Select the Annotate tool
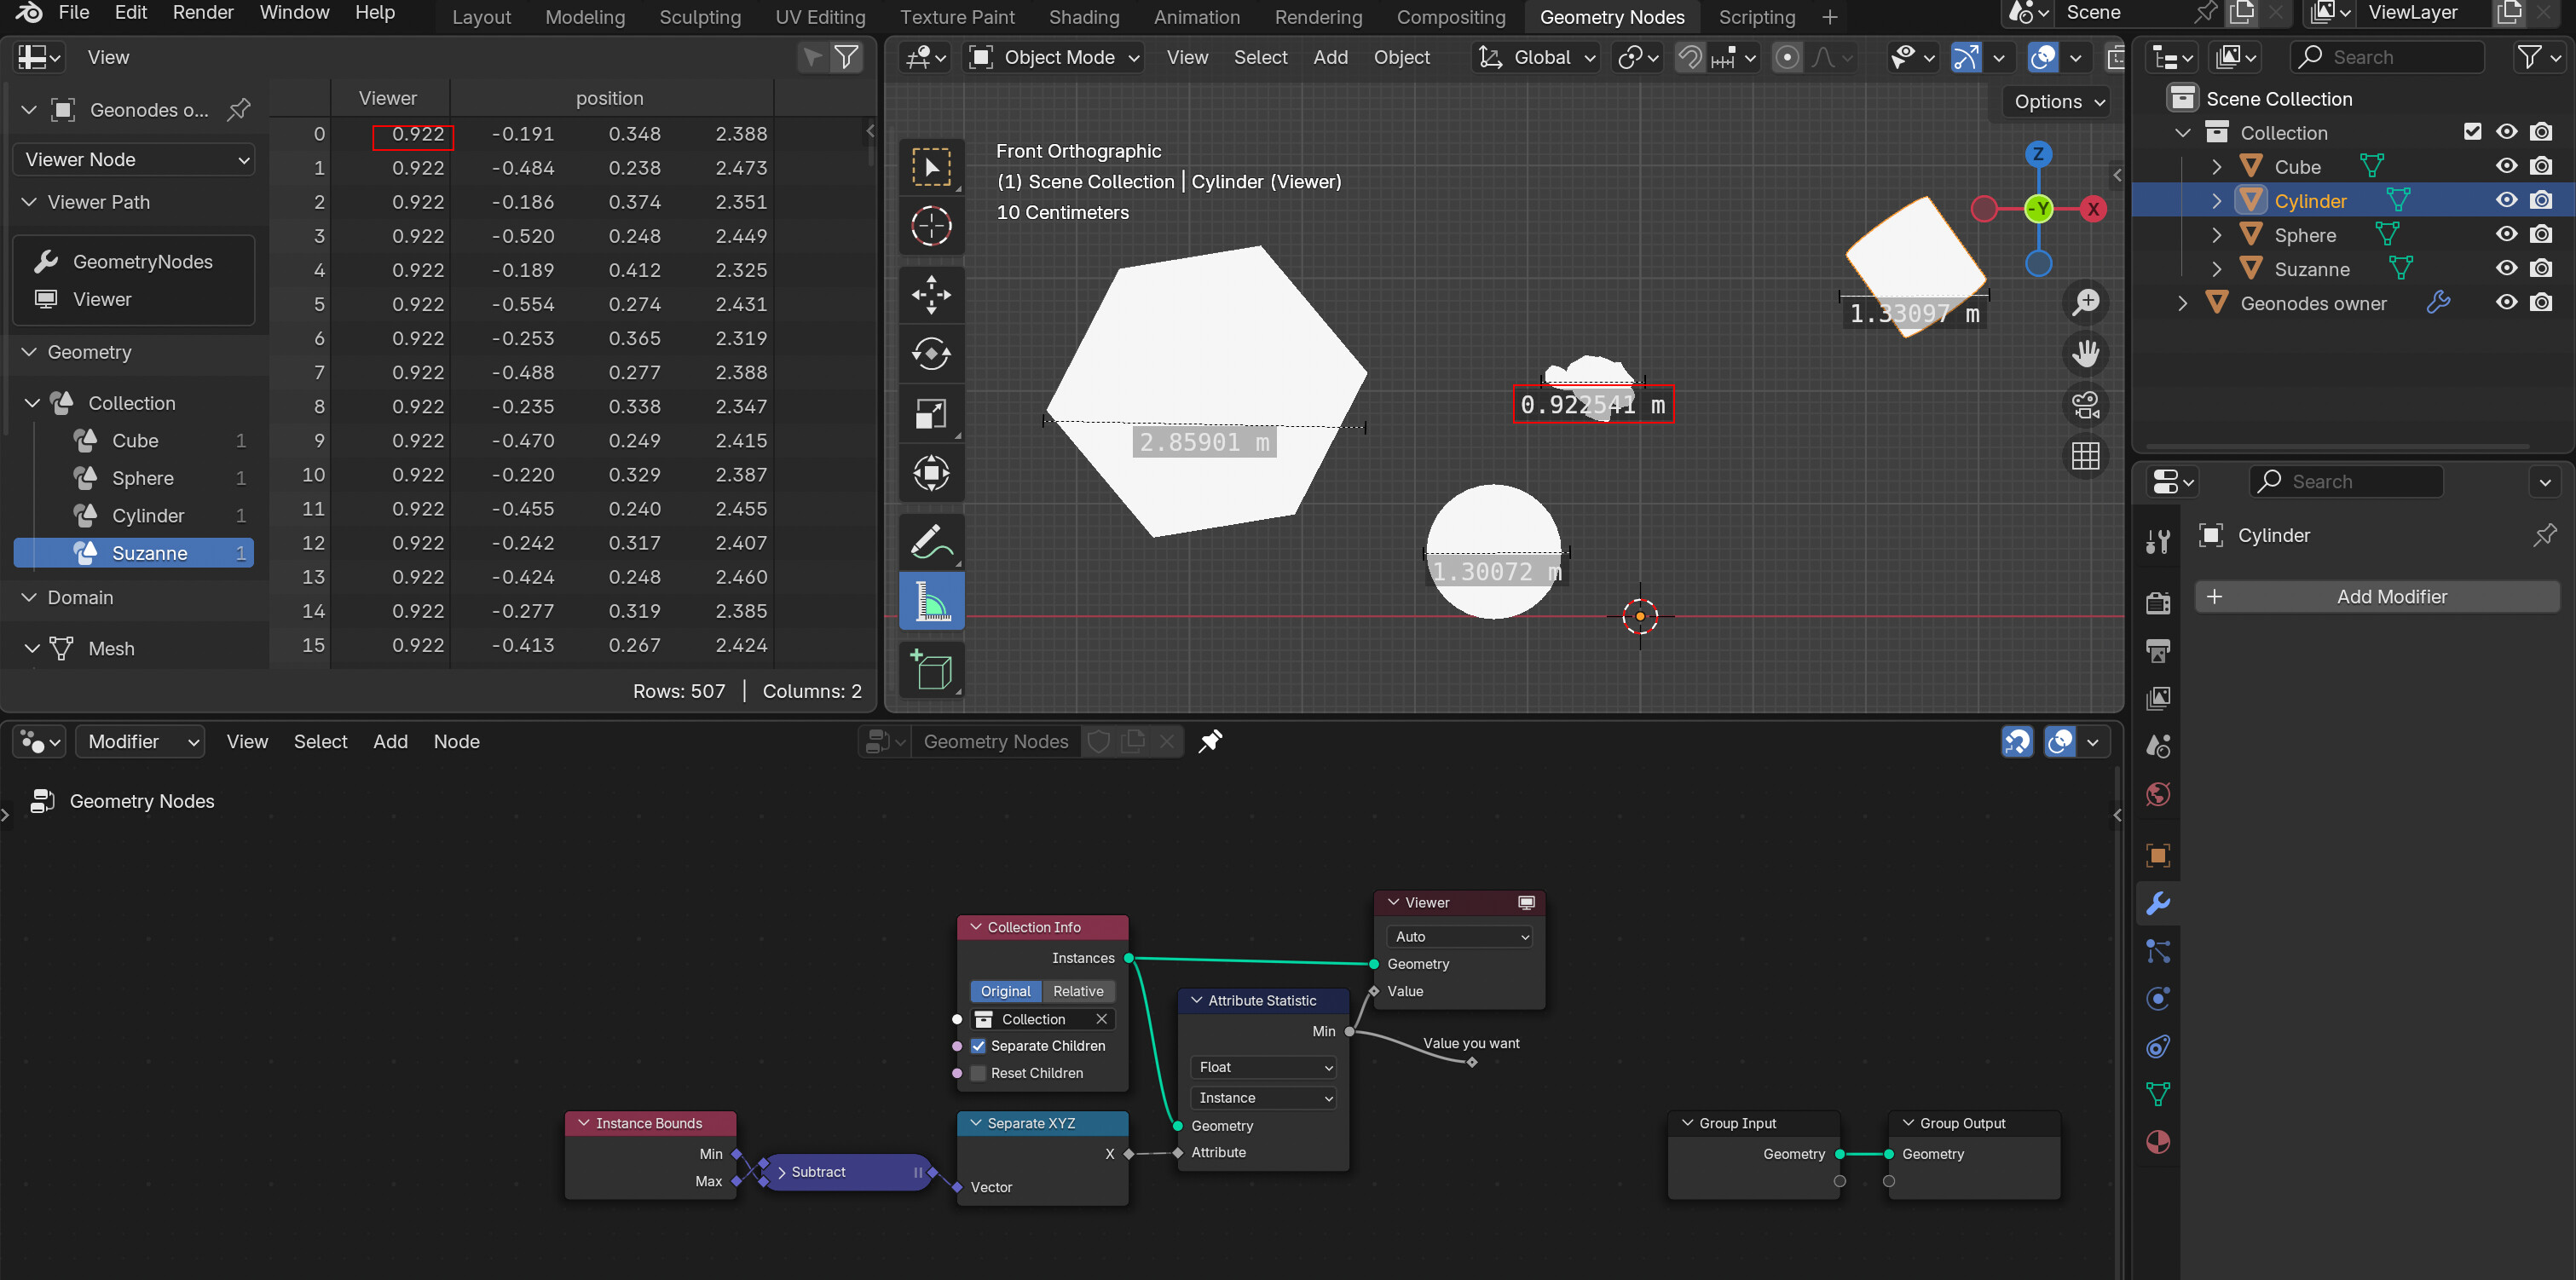Image resolution: width=2576 pixels, height=1280 pixels. (931, 542)
